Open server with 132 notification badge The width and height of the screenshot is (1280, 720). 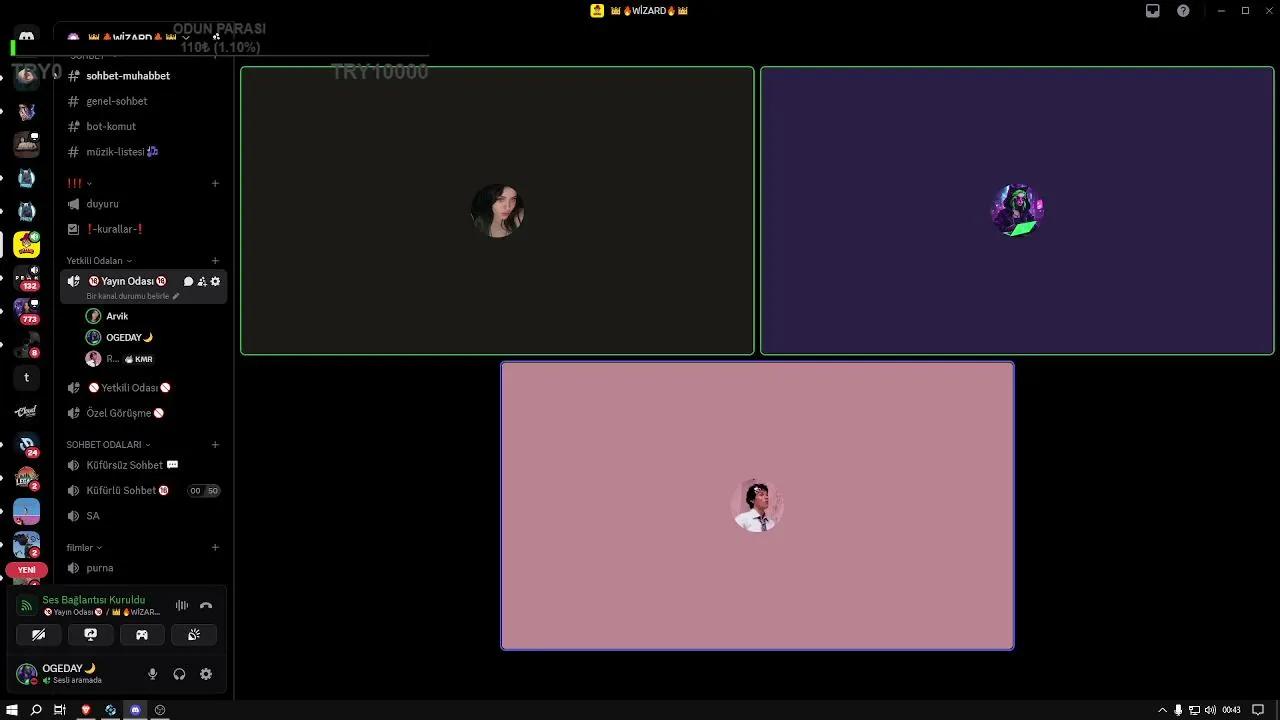pyautogui.click(x=27, y=279)
